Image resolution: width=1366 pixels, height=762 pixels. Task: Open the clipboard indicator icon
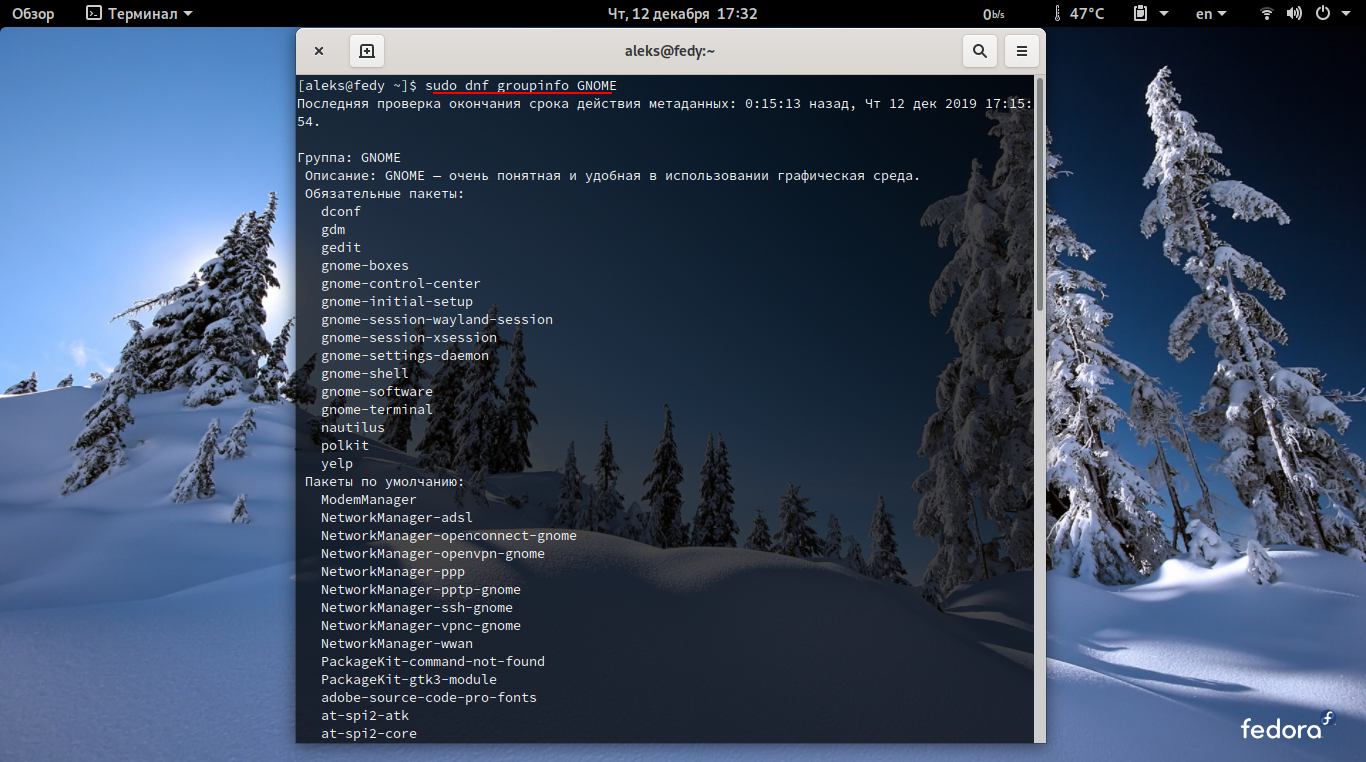coord(1140,14)
